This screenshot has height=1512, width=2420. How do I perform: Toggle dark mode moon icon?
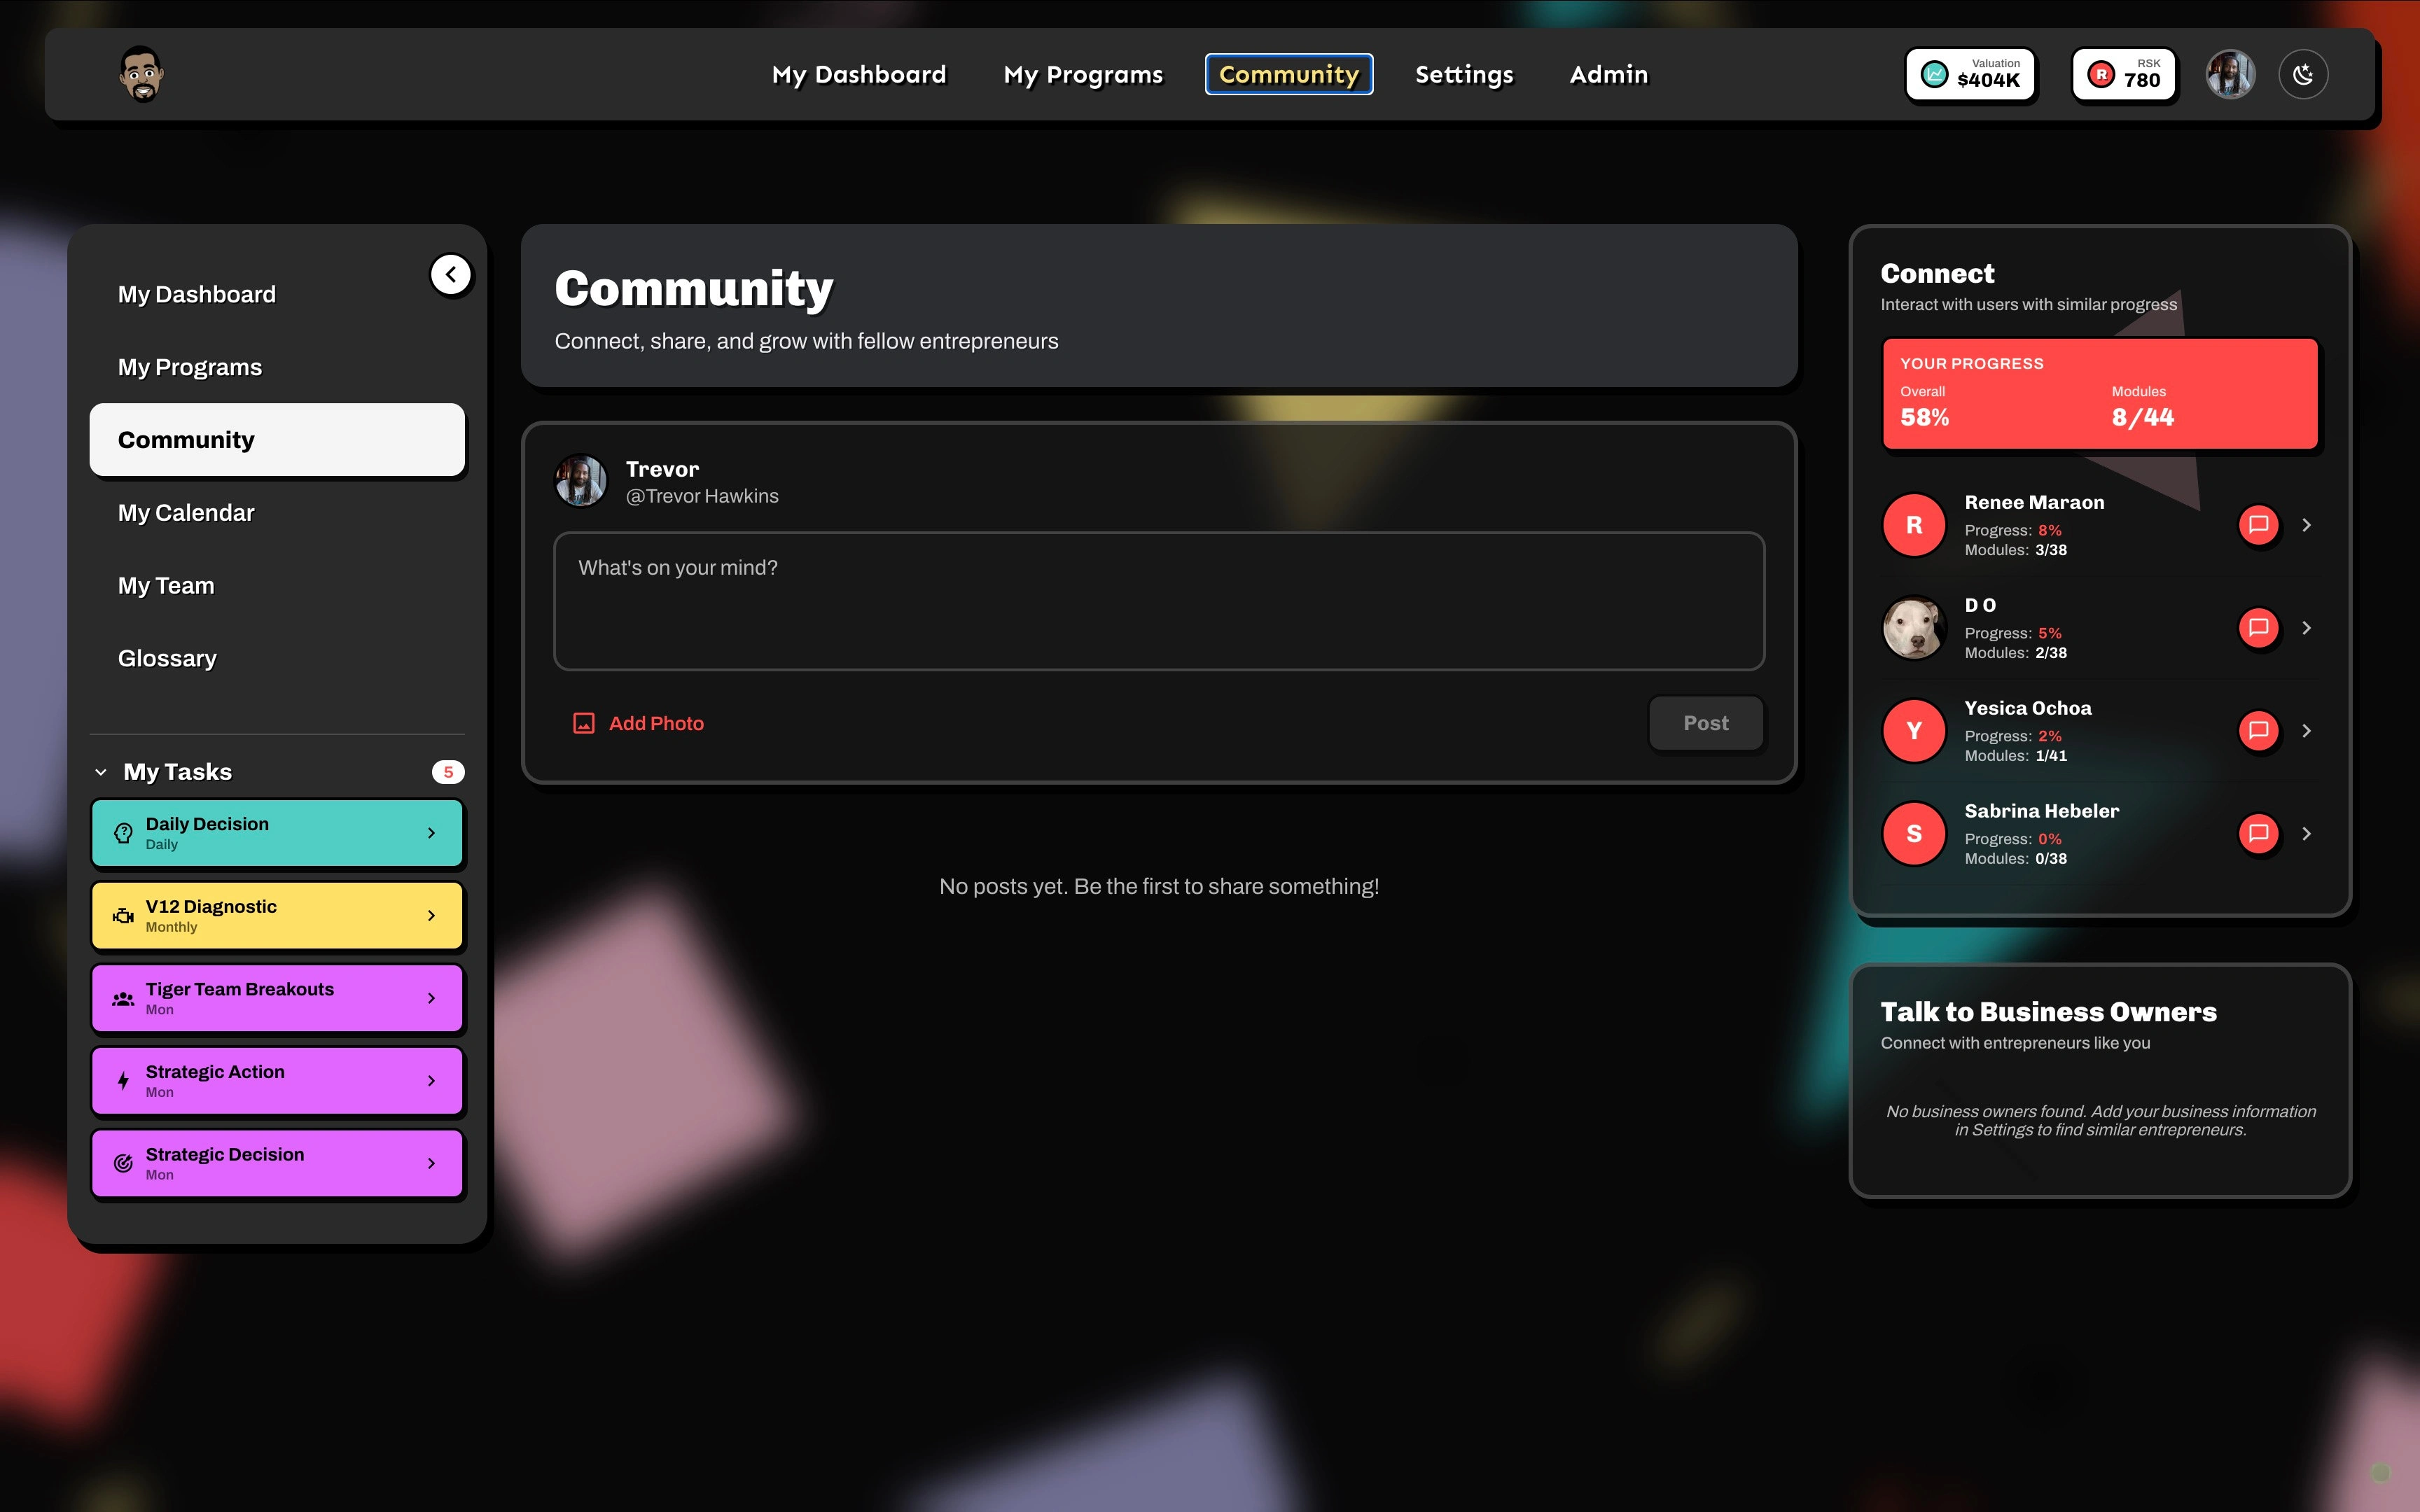(2303, 75)
